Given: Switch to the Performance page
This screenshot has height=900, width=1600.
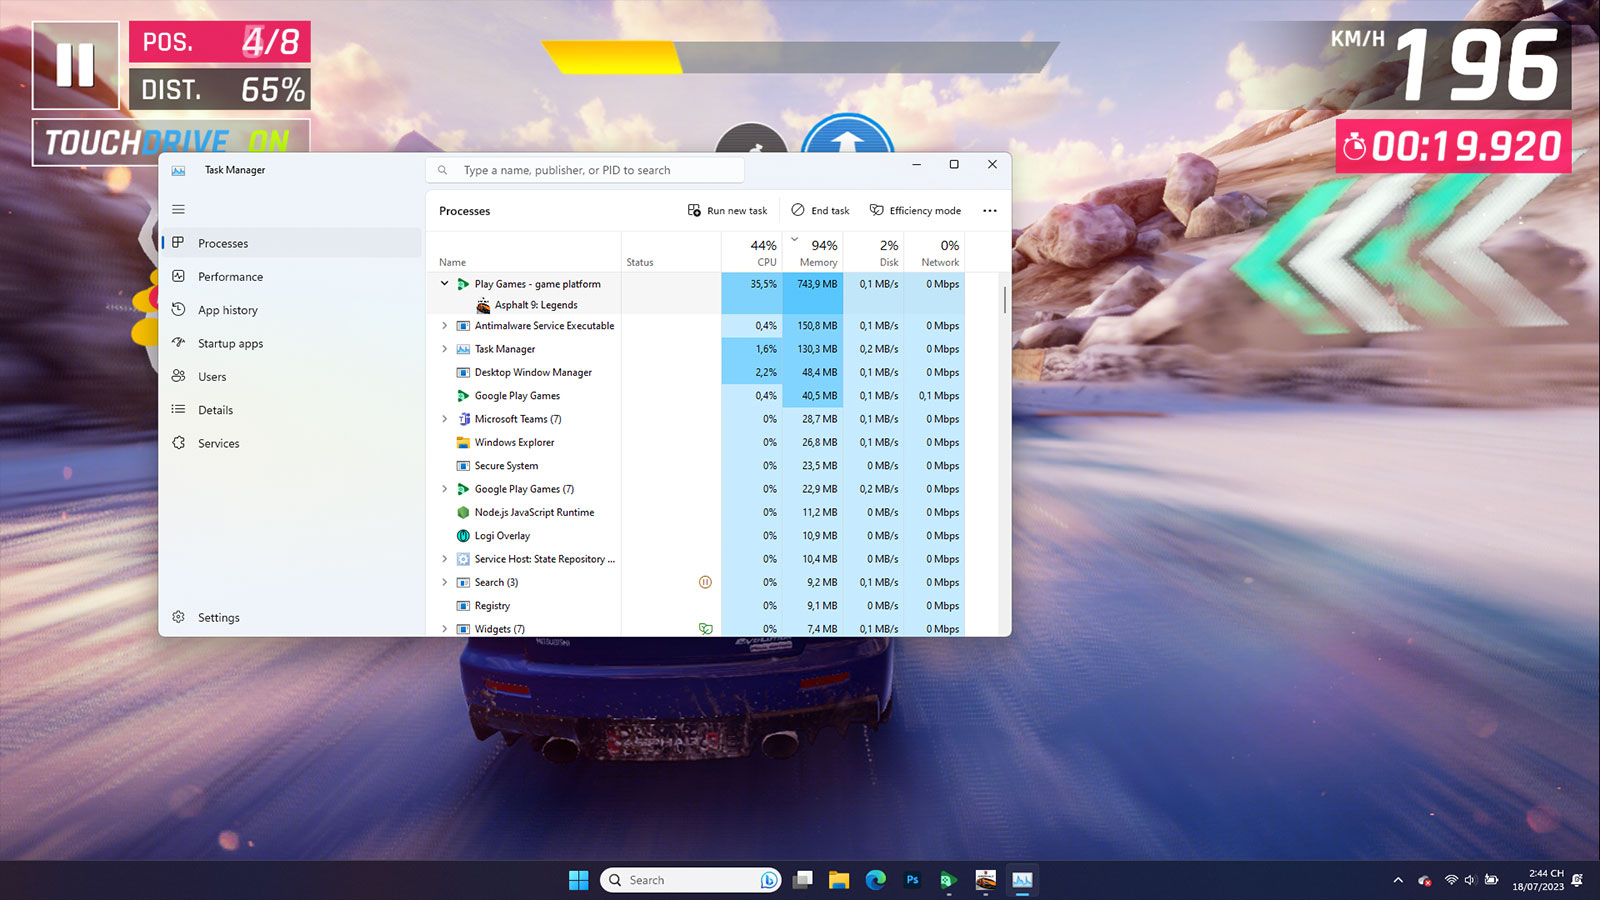Looking at the screenshot, I should pyautogui.click(x=291, y=277).
